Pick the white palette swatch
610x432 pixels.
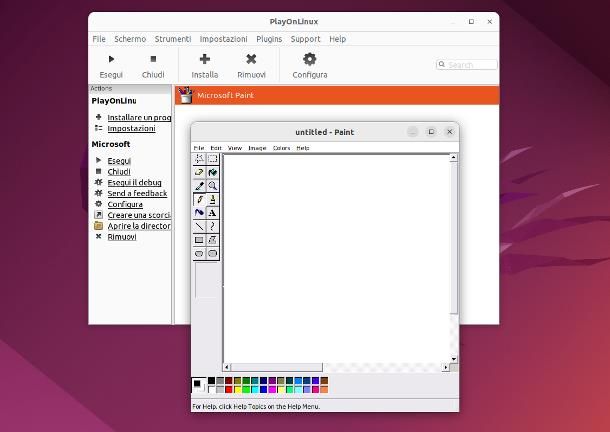coord(211,389)
